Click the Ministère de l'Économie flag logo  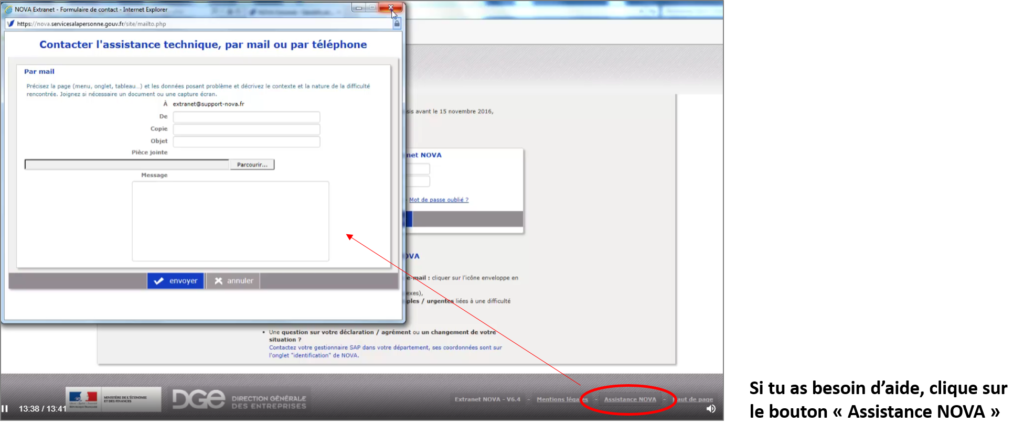[x=114, y=399]
